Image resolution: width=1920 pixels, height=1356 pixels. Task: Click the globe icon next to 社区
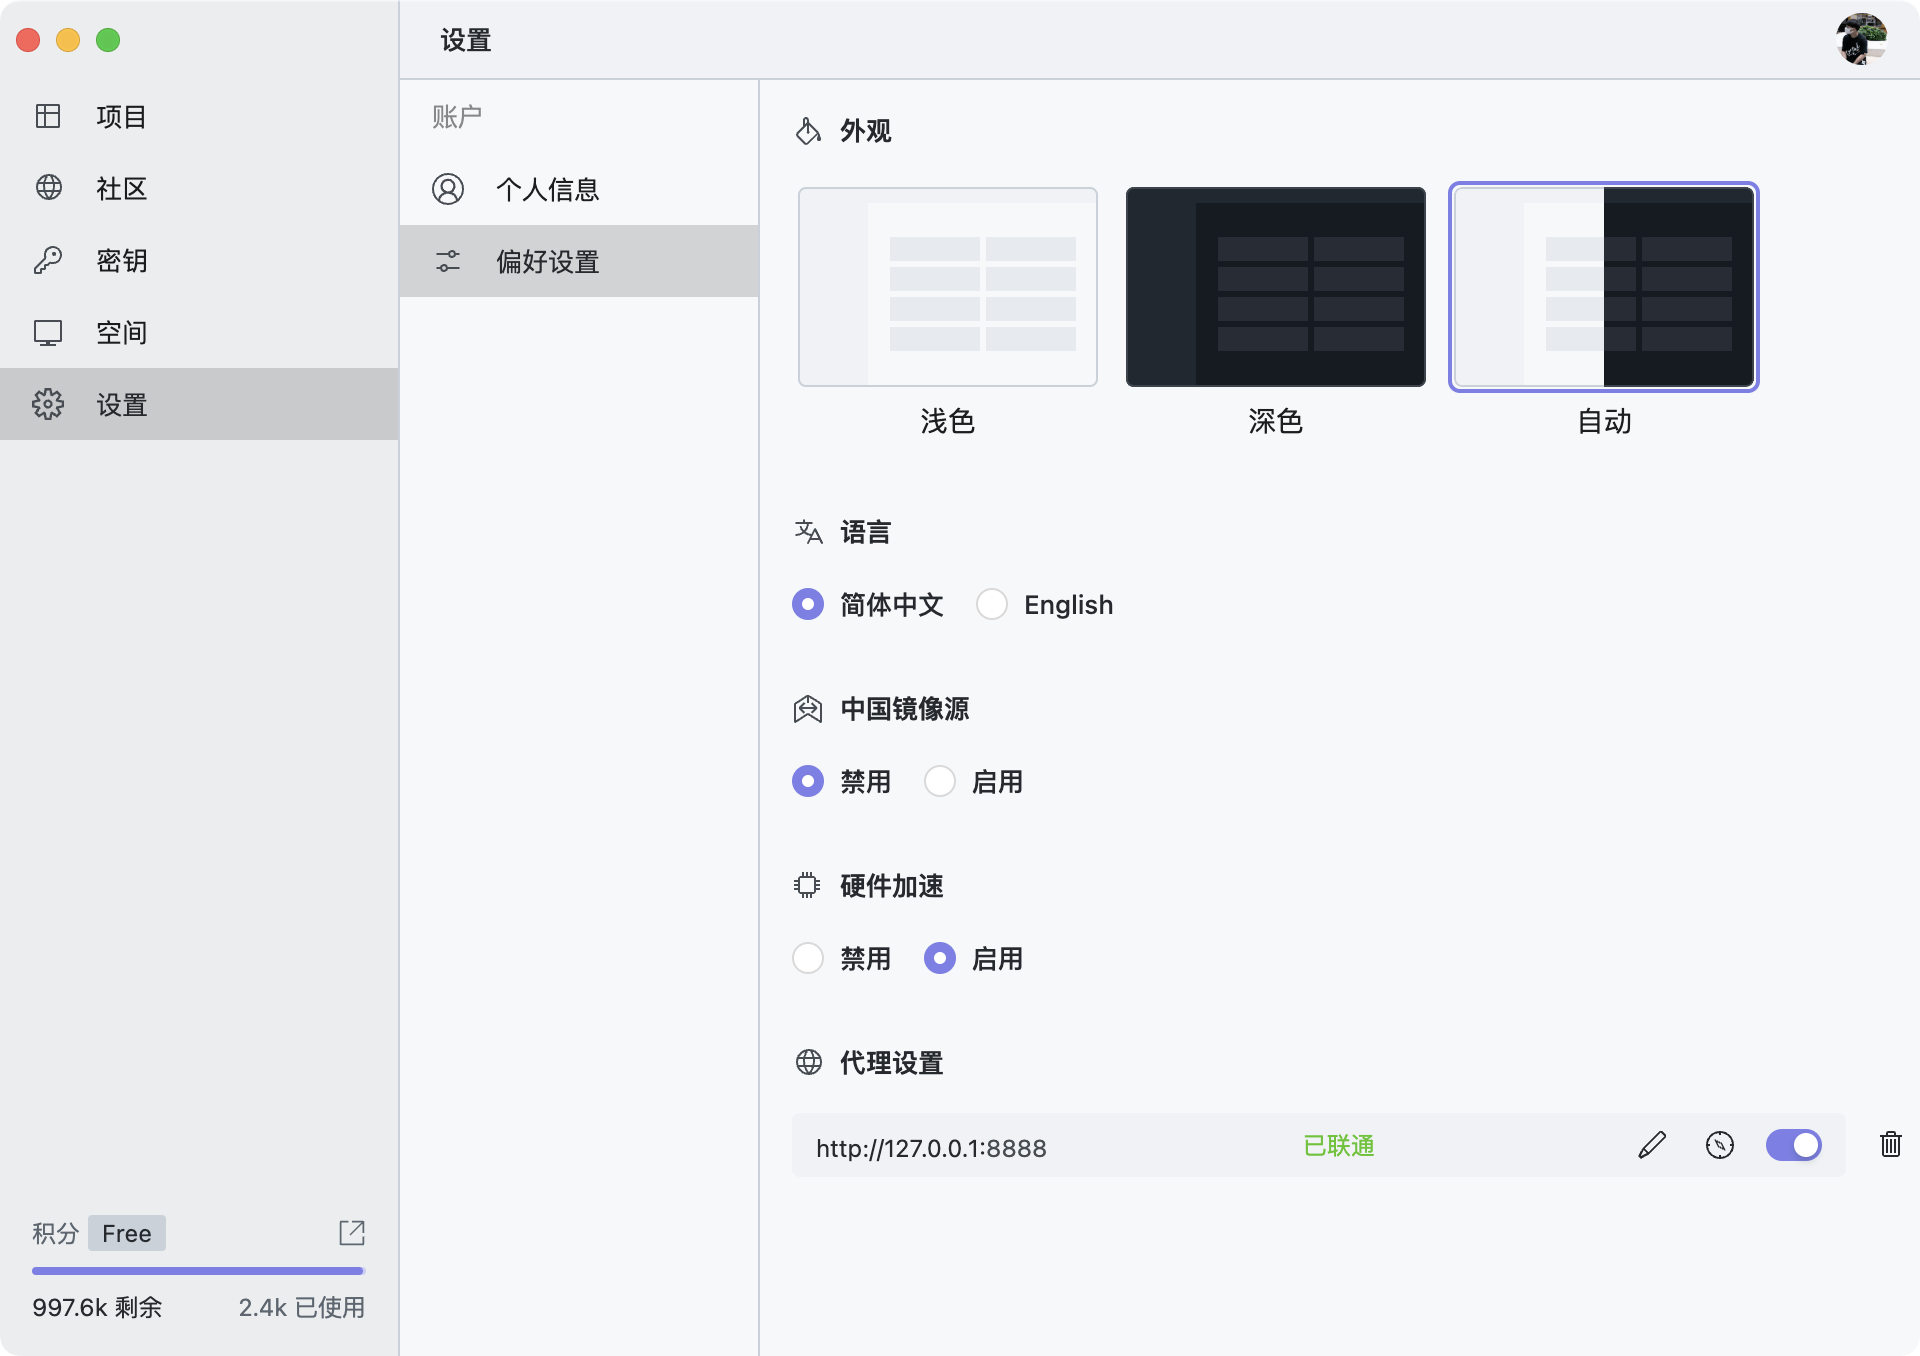click(x=48, y=188)
